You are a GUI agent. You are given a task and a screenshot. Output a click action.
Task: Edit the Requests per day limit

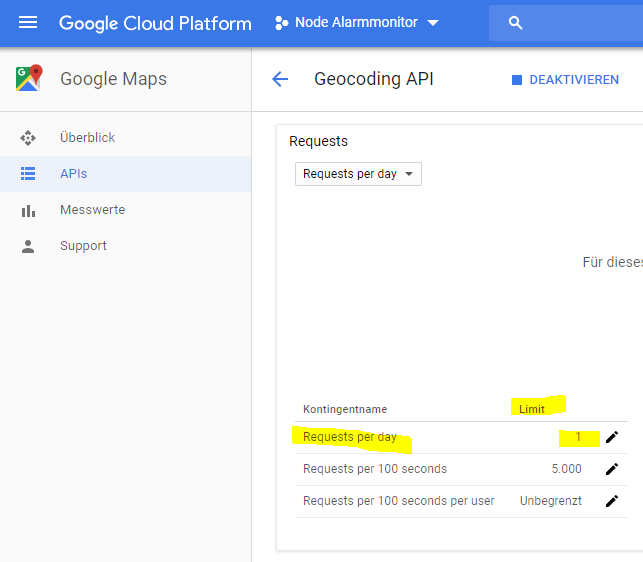pos(612,437)
